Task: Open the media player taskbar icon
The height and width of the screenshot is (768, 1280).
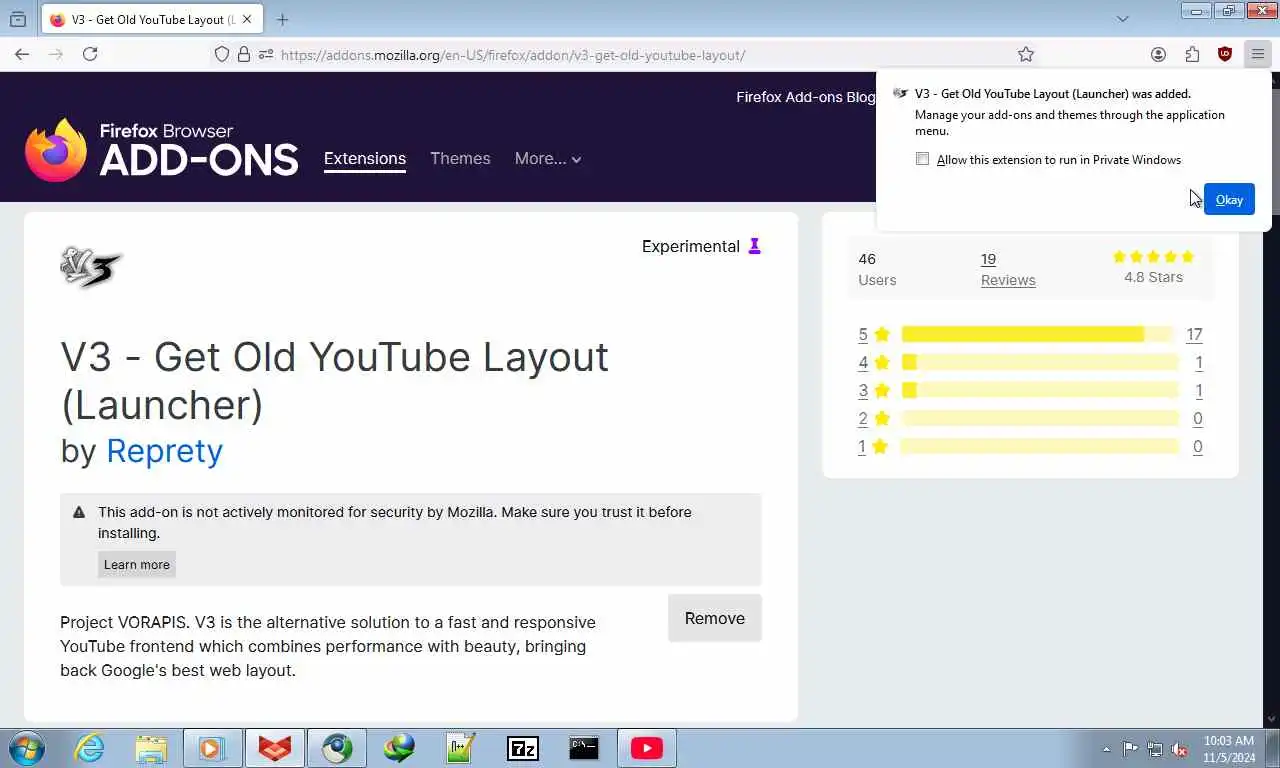Action: pos(213,748)
